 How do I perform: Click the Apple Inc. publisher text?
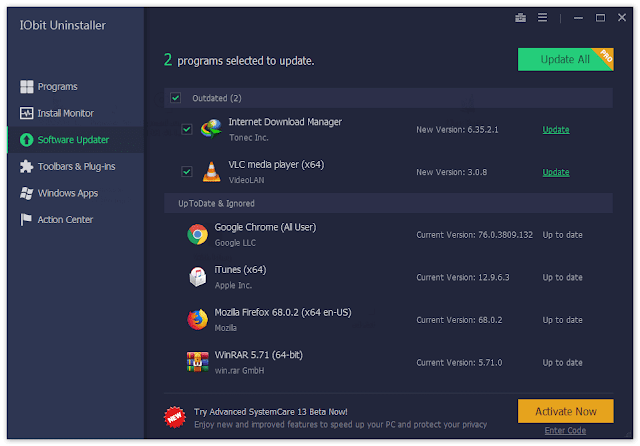233,285
